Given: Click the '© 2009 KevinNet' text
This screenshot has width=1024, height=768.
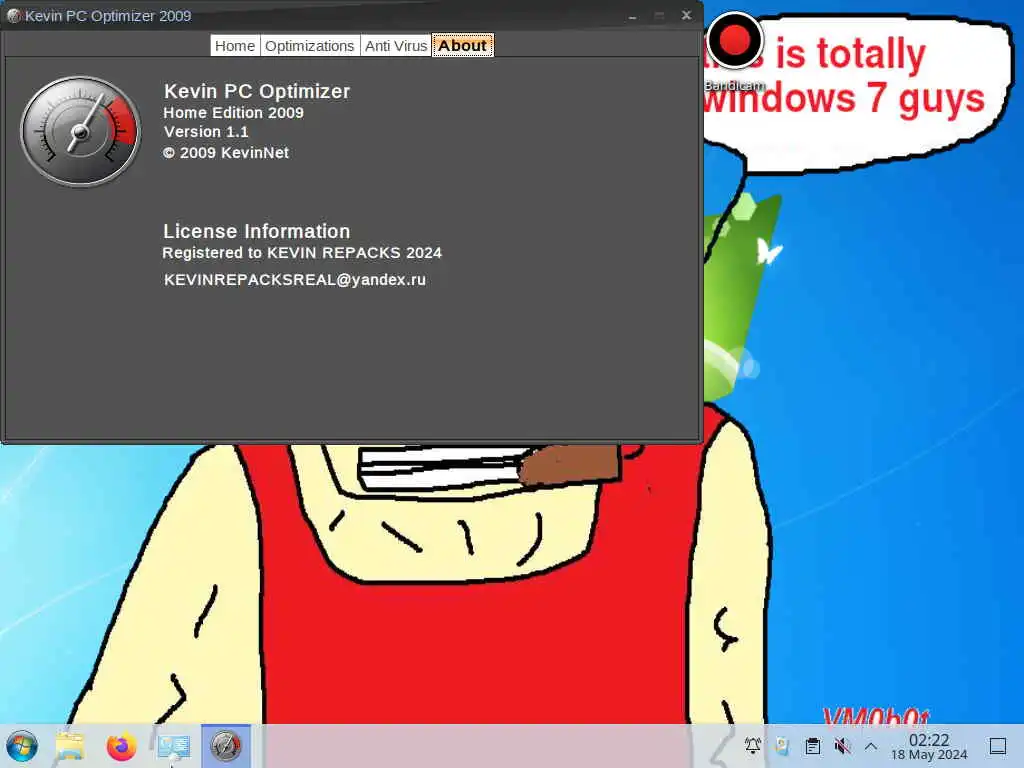Looking at the screenshot, I should [x=226, y=153].
